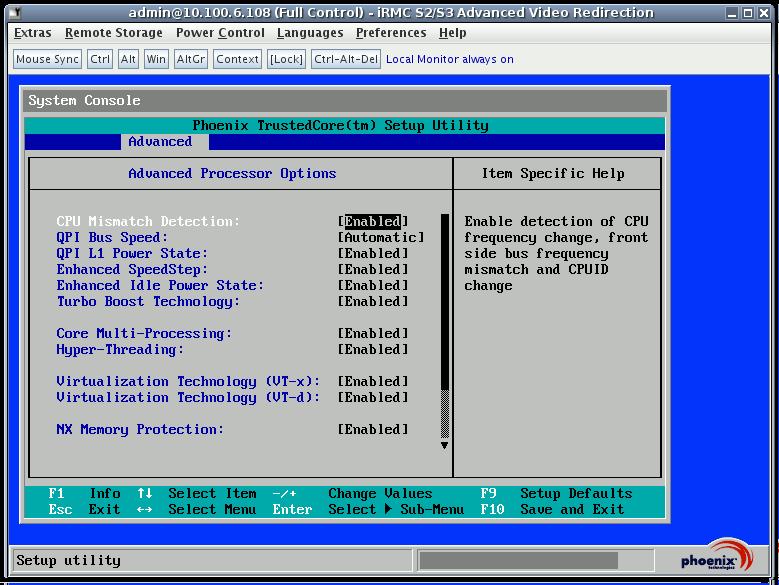This screenshot has width=779, height=585.
Task: Click the Core Multi-Processing label
Action: click(x=144, y=333)
